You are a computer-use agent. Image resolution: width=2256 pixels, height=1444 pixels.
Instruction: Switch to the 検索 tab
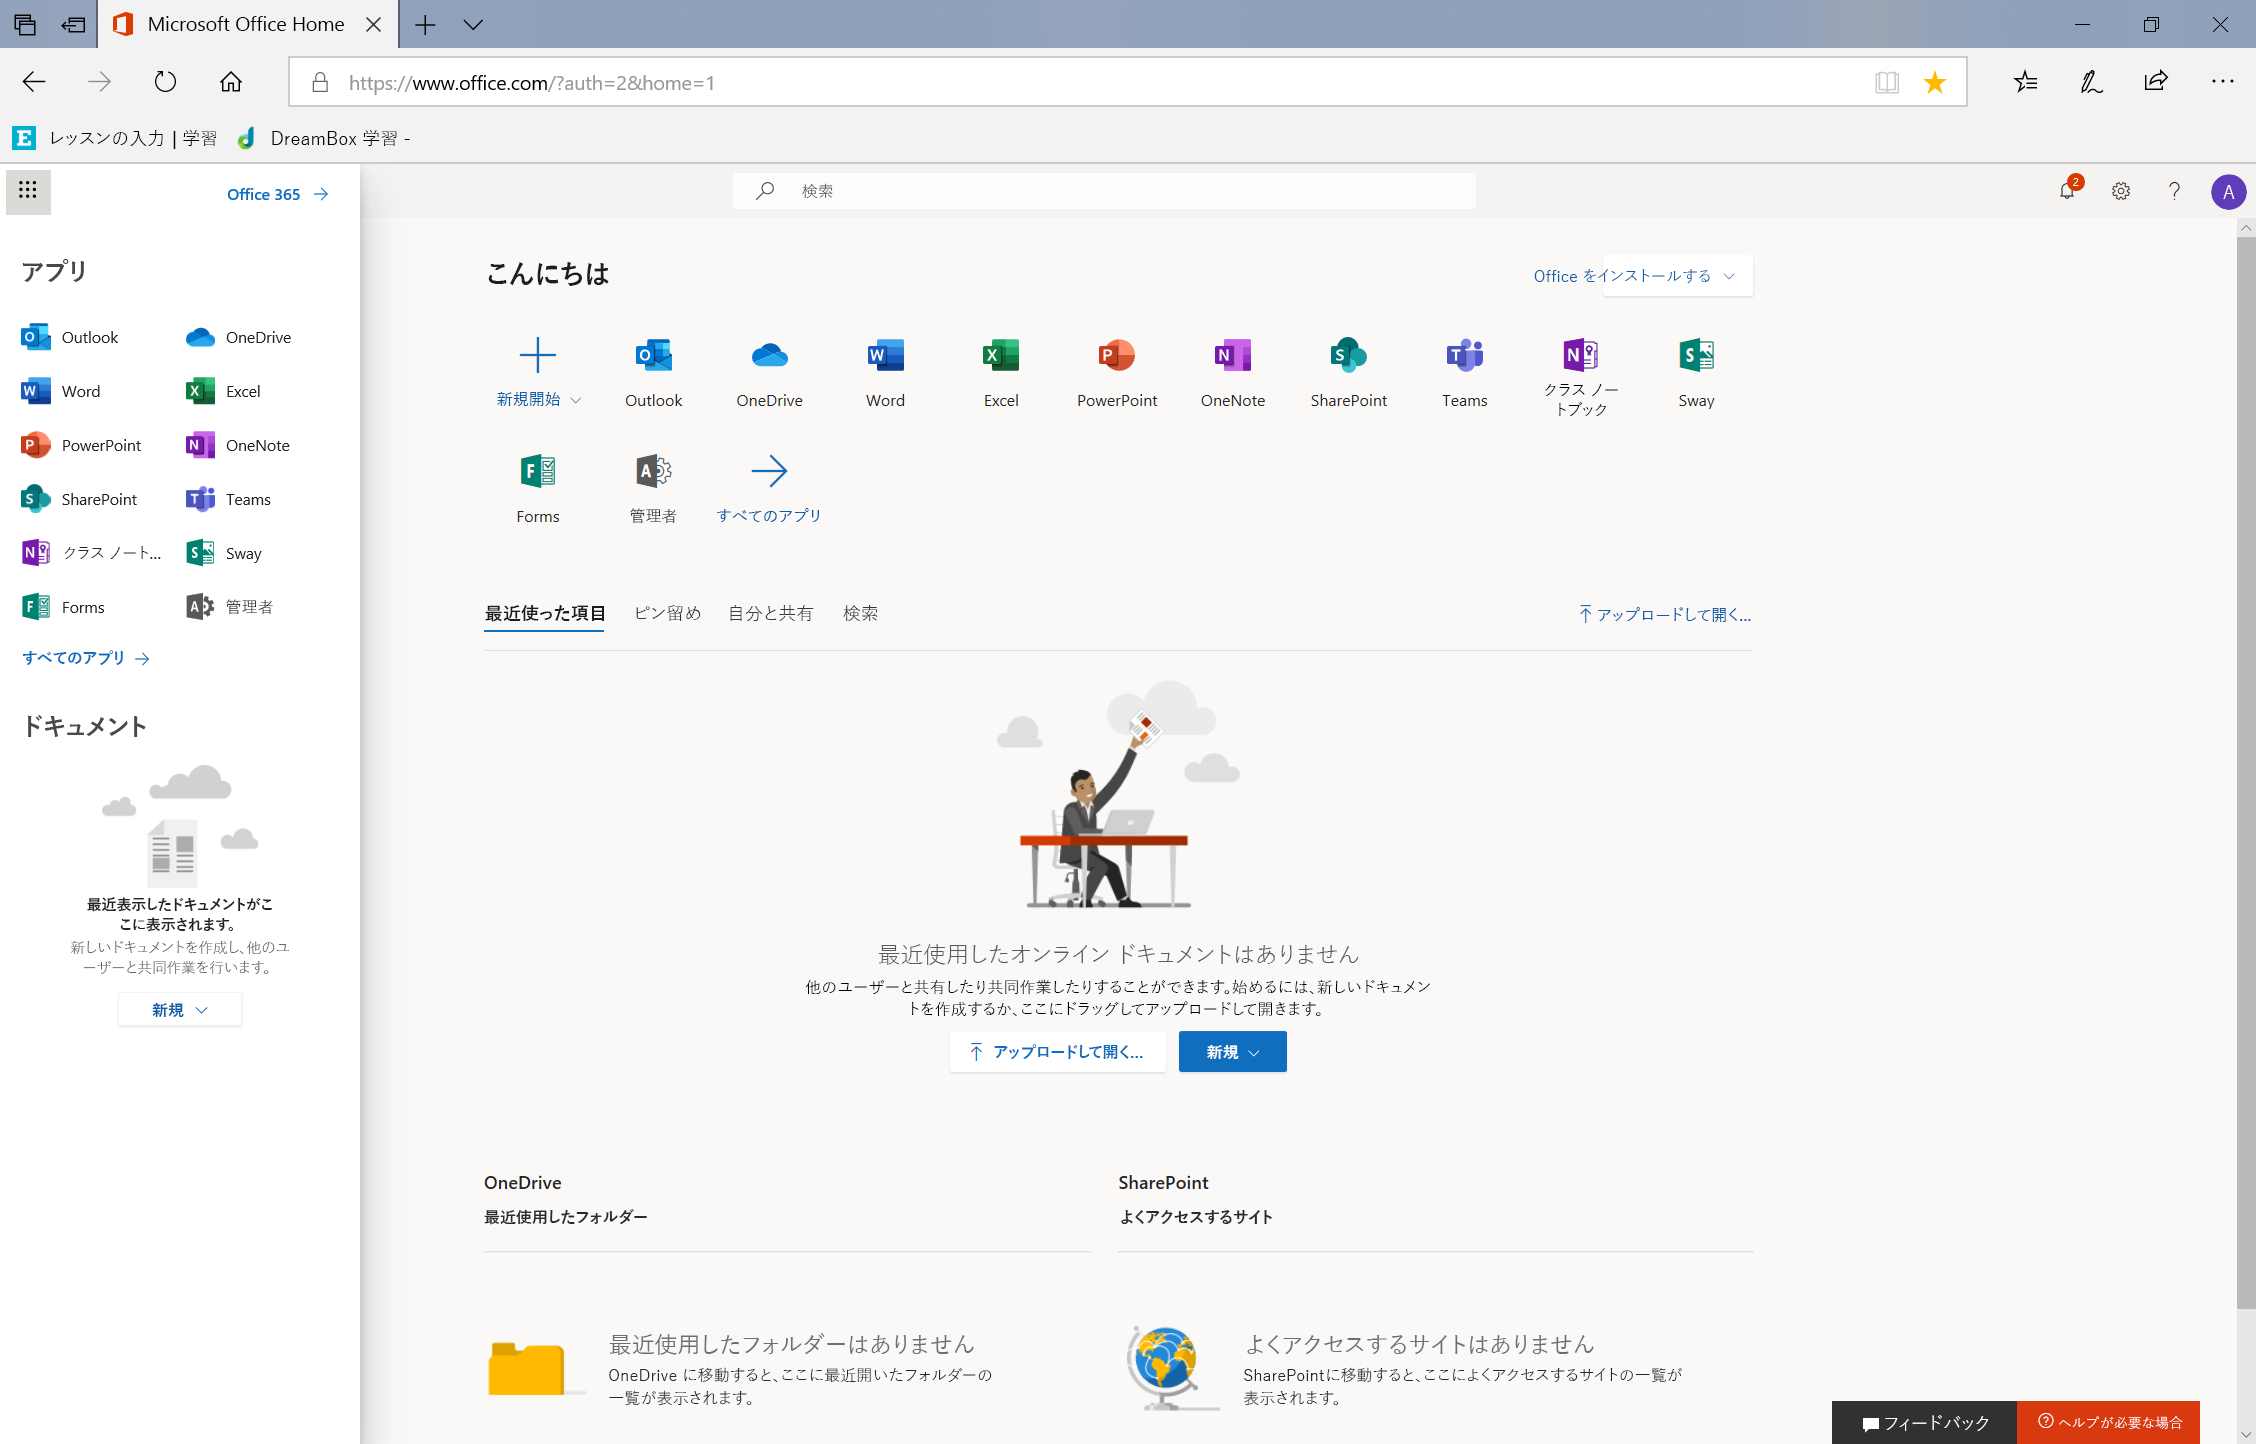(x=860, y=614)
